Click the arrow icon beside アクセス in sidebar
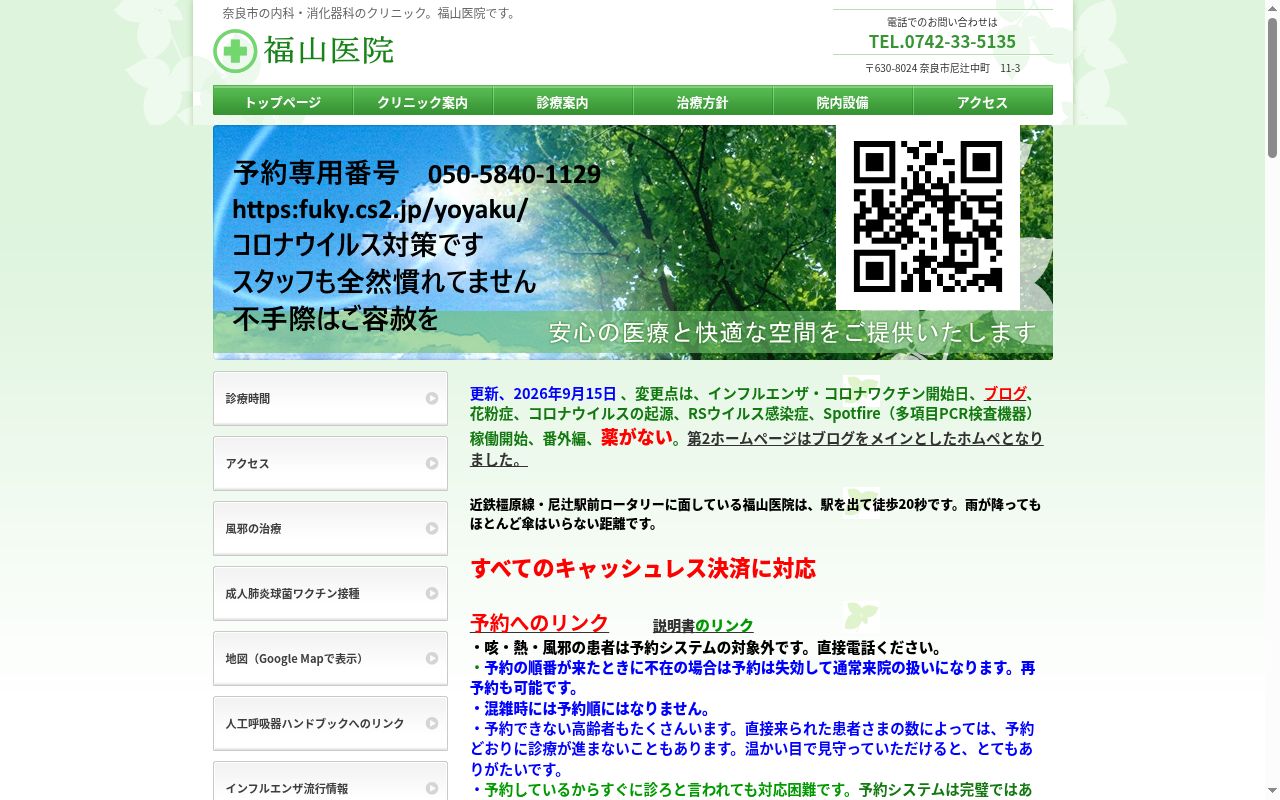The height and width of the screenshot is (800, 1280). click(432, 463)
